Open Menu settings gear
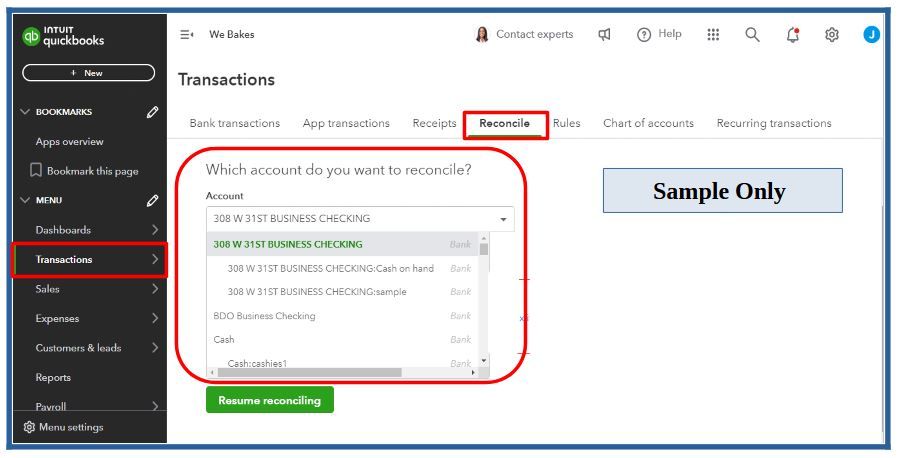This screenshot has height=458, width=898. tap(29, 427)
